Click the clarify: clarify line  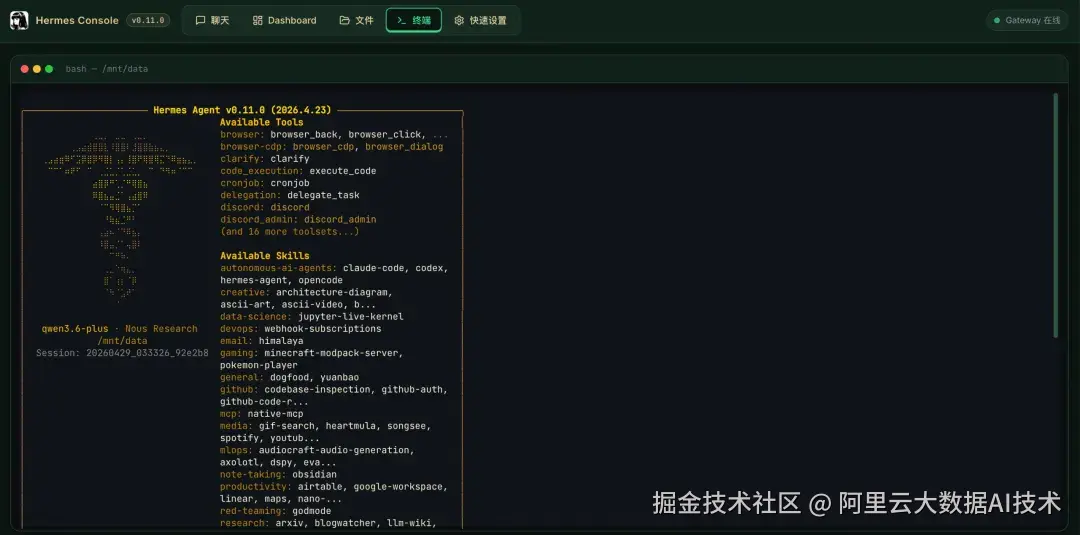pos(265,159)
